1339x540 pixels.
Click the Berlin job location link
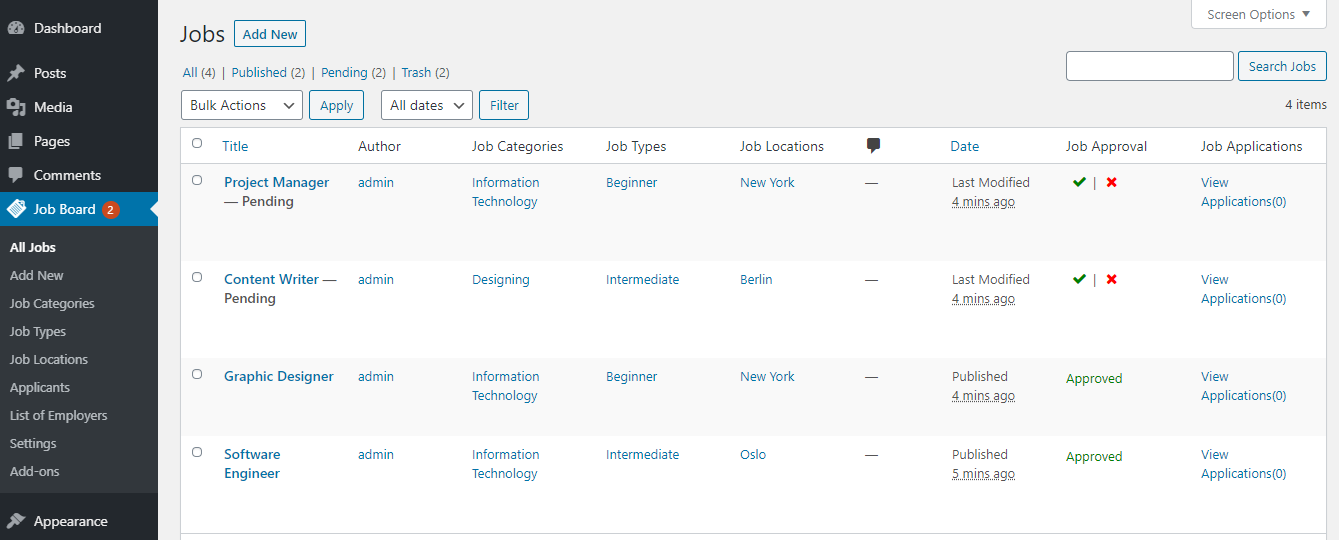point(756,279)
